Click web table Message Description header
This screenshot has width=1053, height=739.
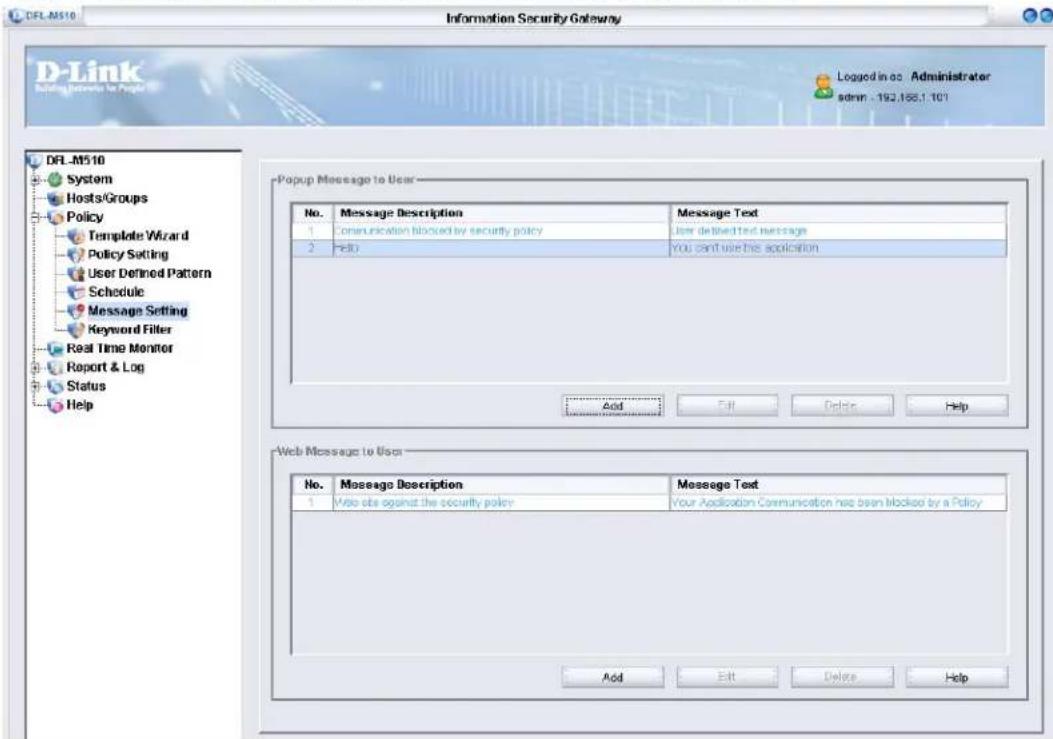tap(502, 484)
